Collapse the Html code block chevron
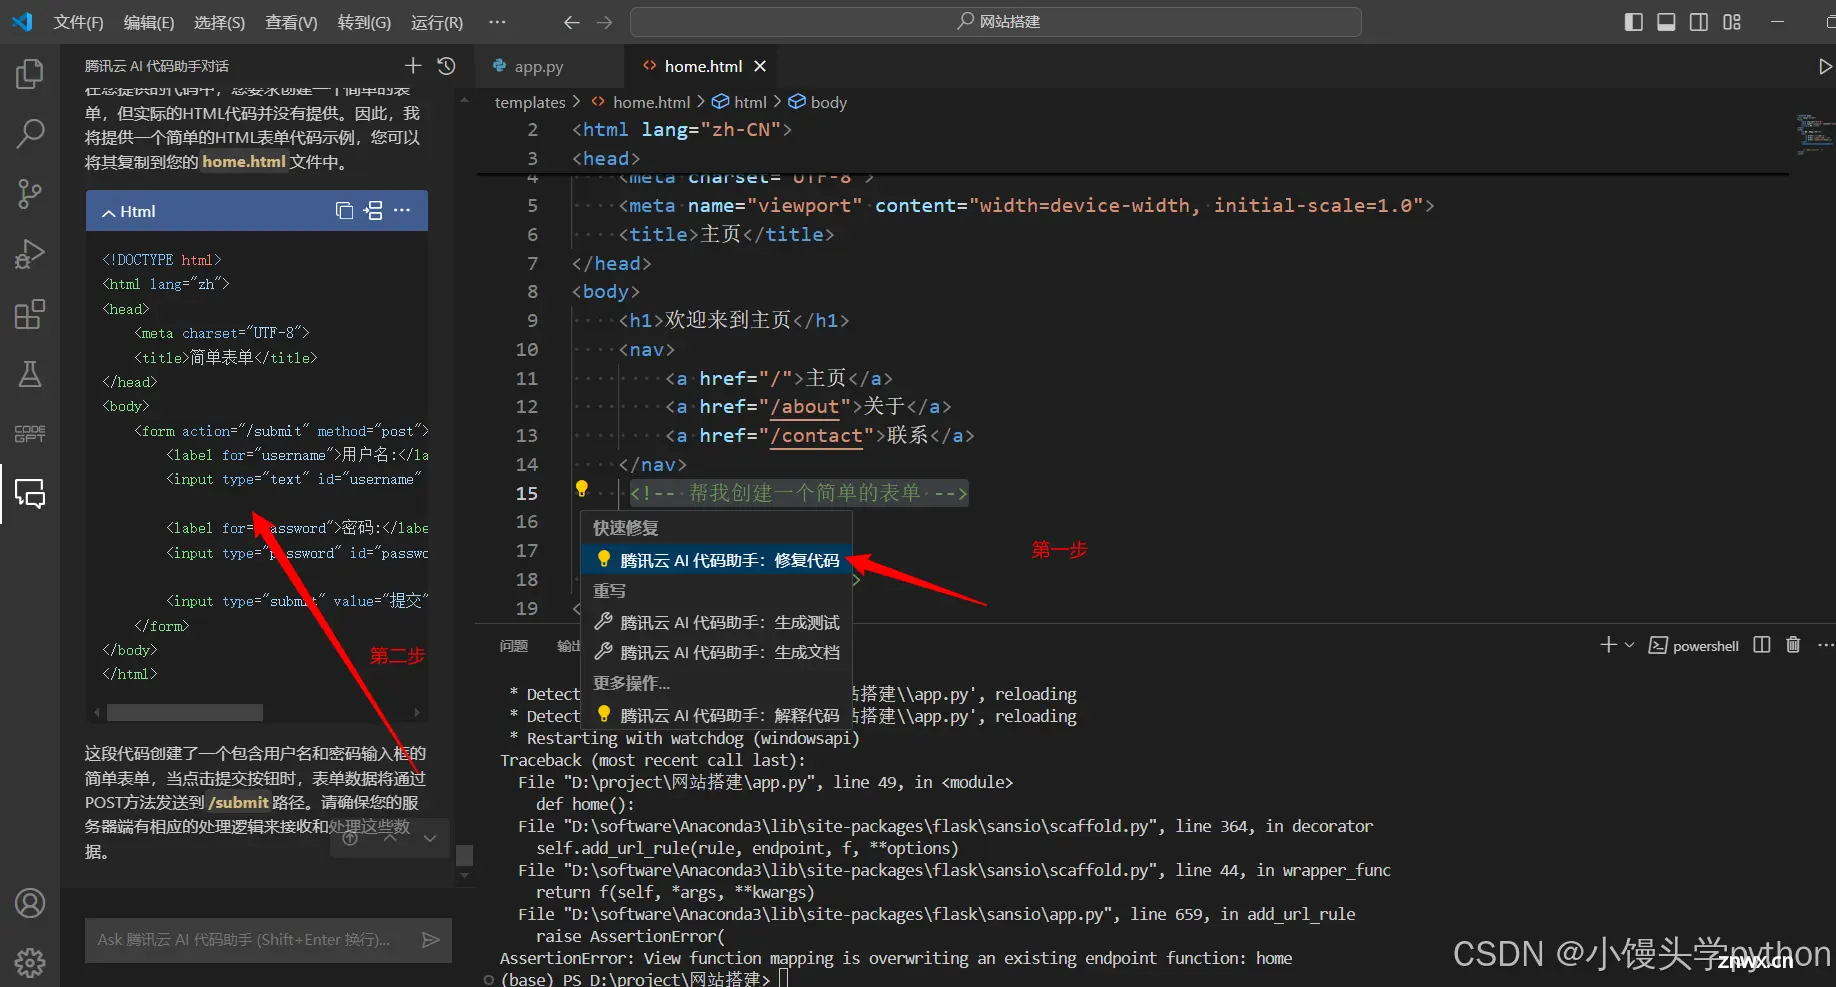This screenshot has width=1836, height=987. point(109,212)
